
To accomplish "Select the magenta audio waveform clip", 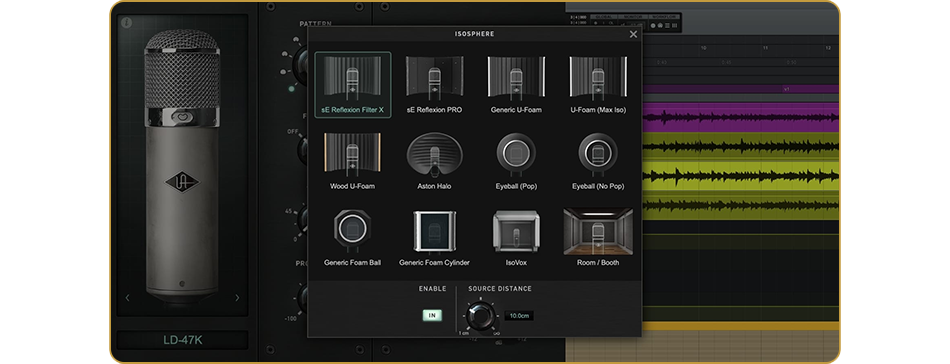I will click(x=740, y=117).
